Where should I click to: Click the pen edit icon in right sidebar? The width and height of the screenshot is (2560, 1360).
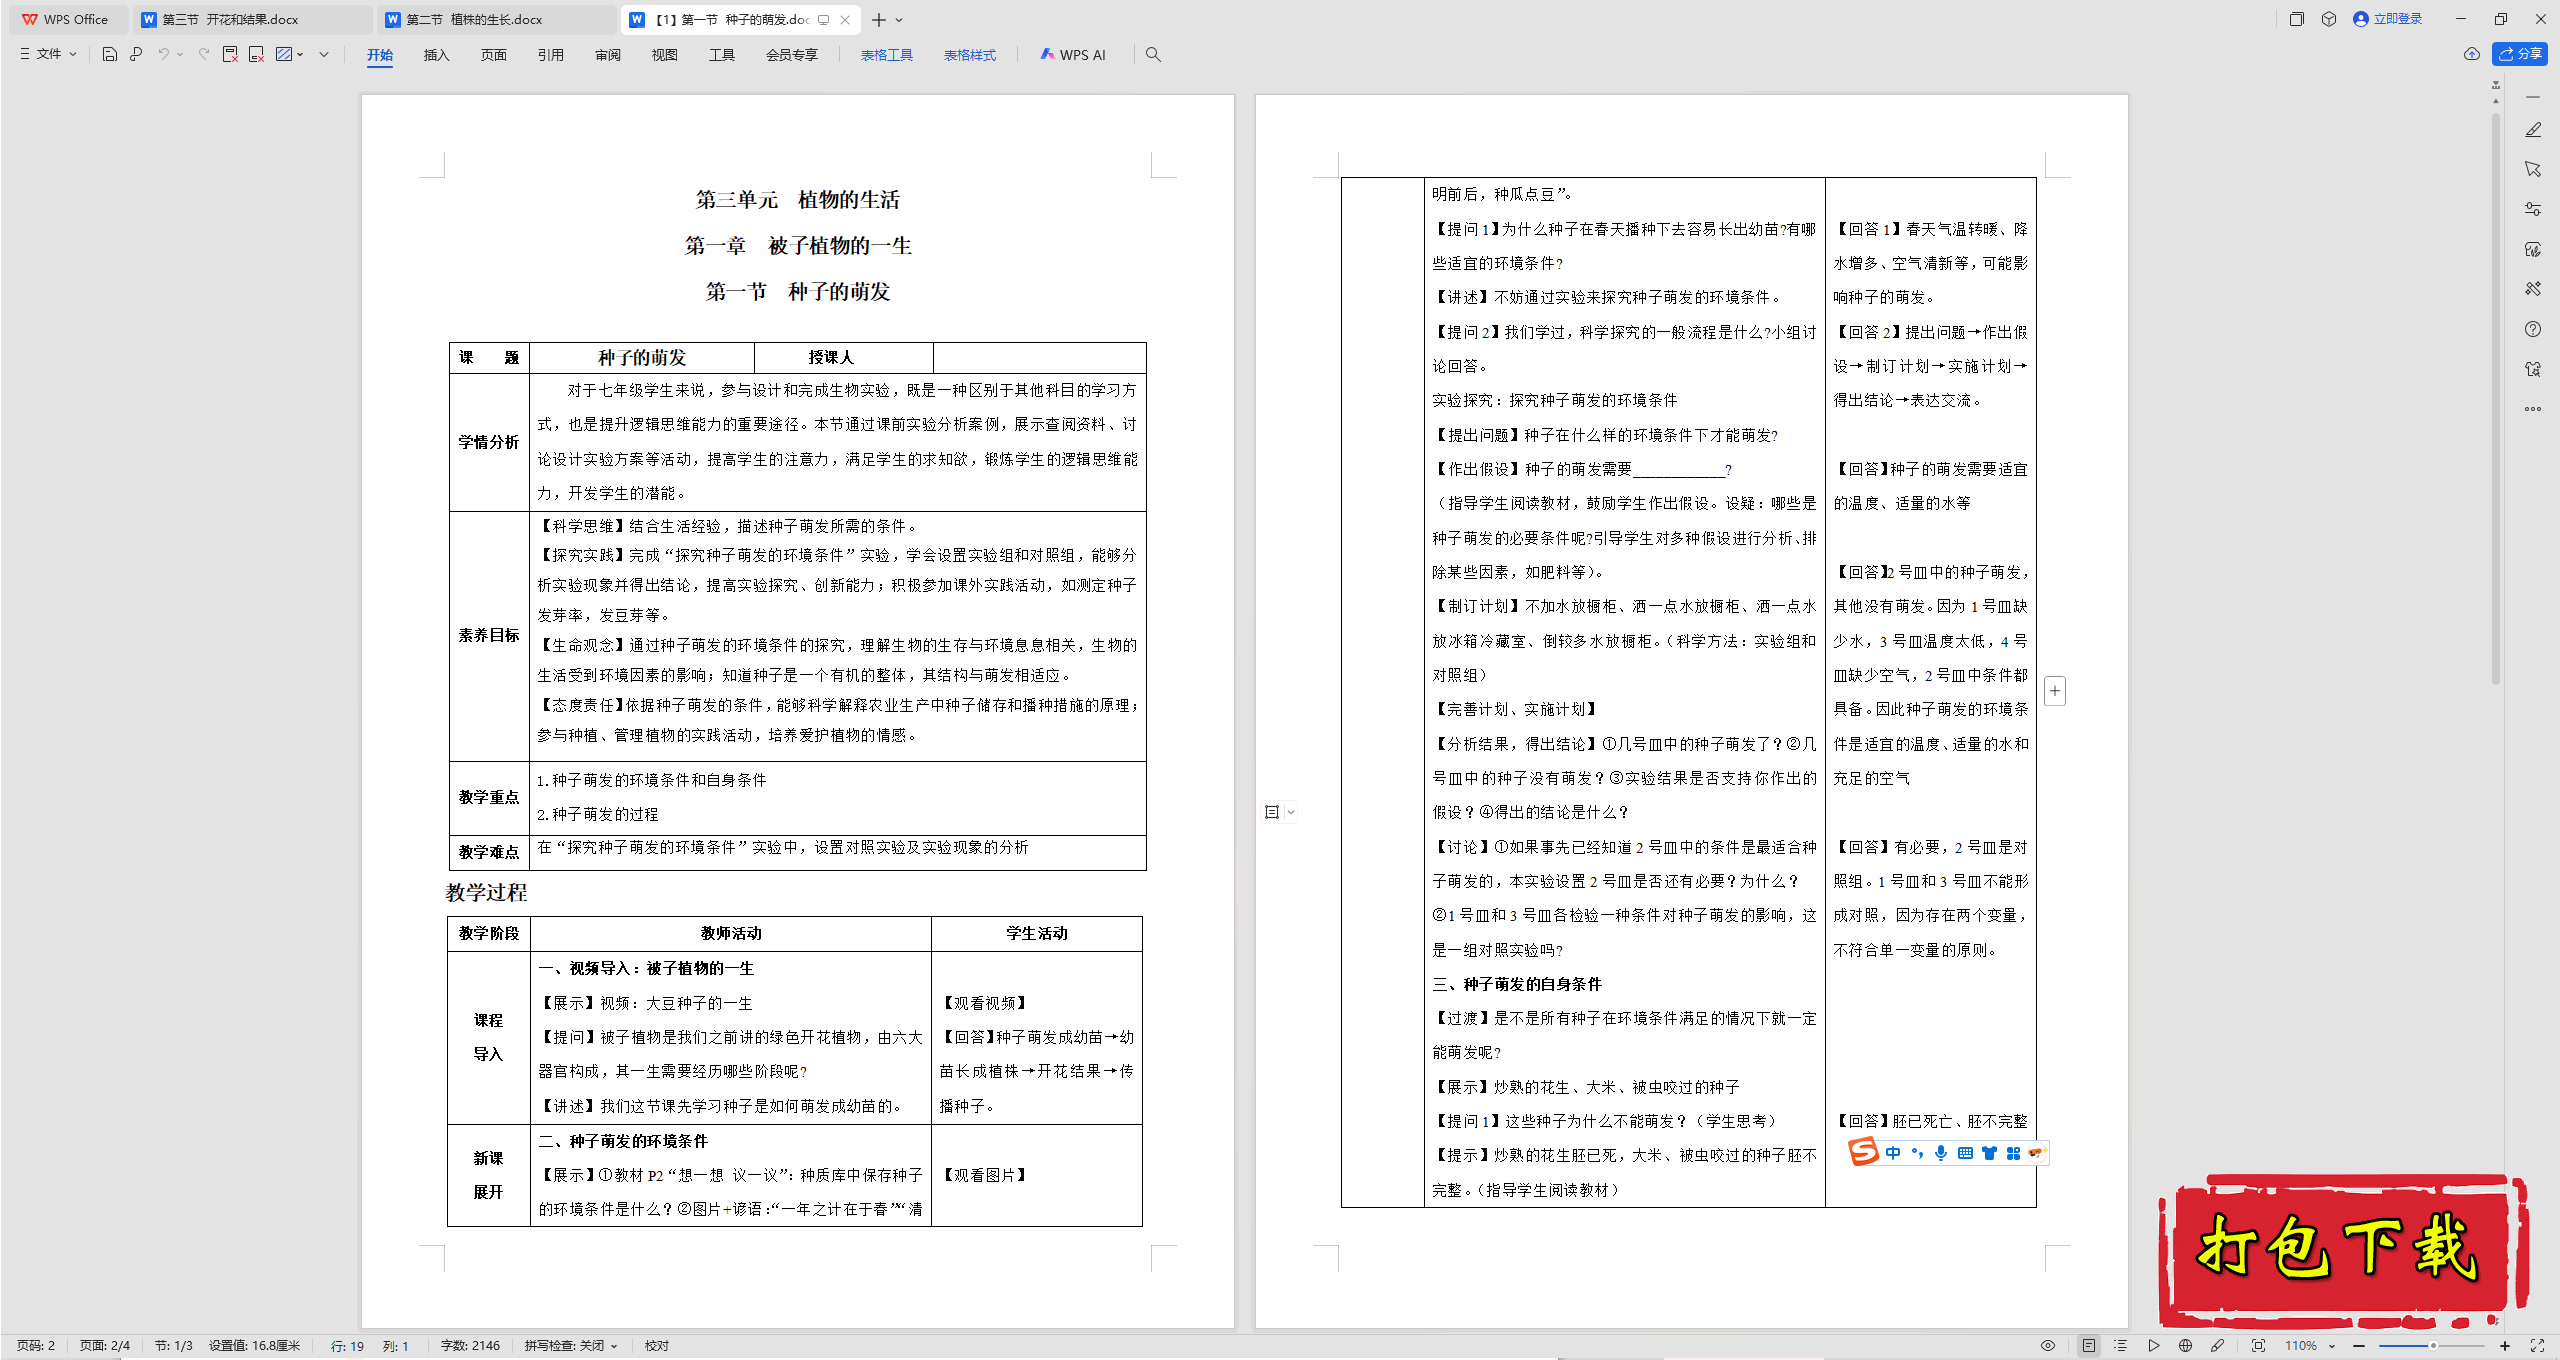[x=2533, y=130]
